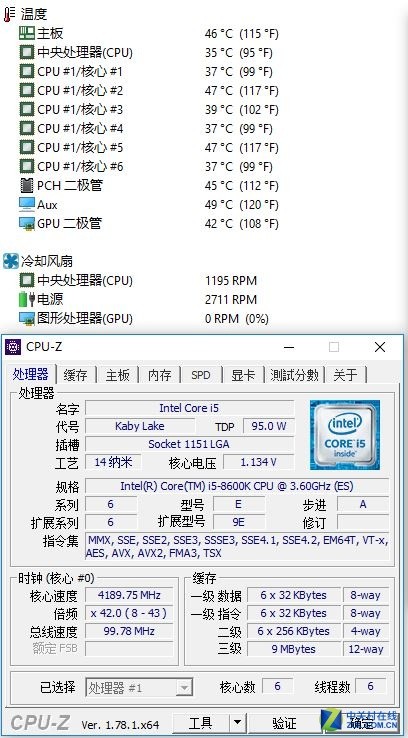408x738 pixels.
Task: Go to the 測試分數 tab
Action: [294, 375]
